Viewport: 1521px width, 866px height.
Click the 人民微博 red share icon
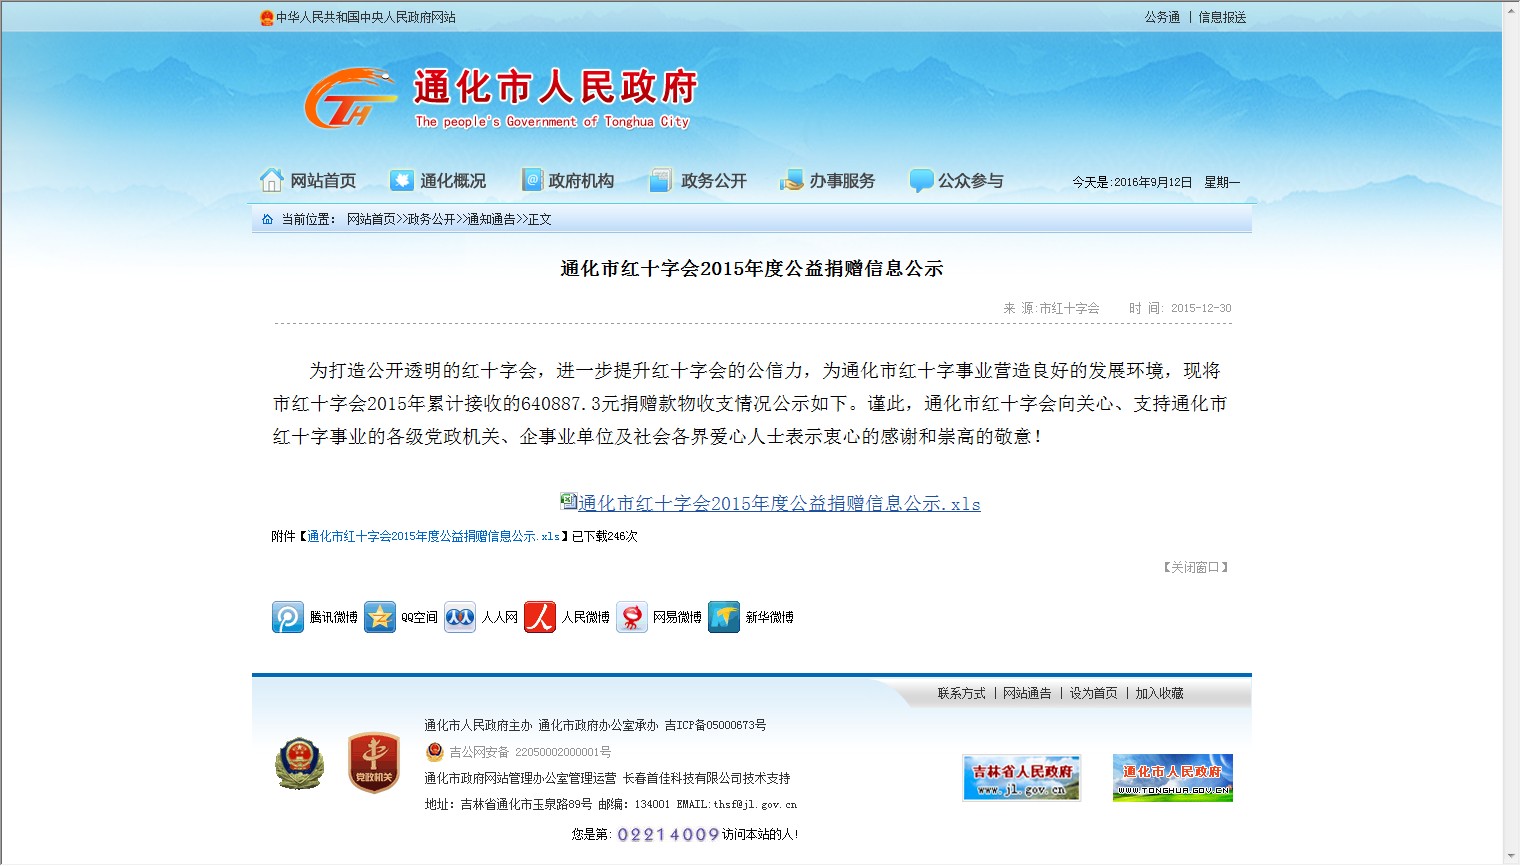click(540, 617)
